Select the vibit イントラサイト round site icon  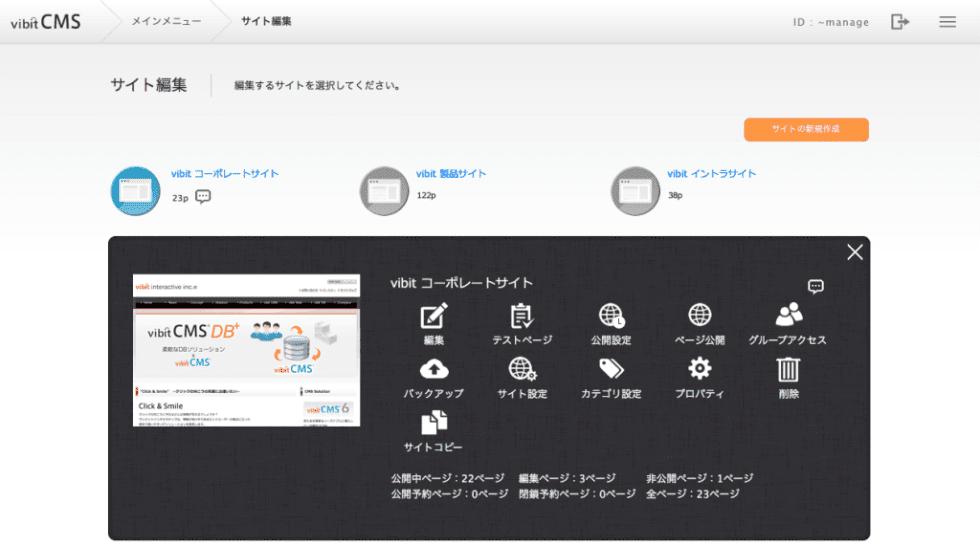[x=635, y=191]
